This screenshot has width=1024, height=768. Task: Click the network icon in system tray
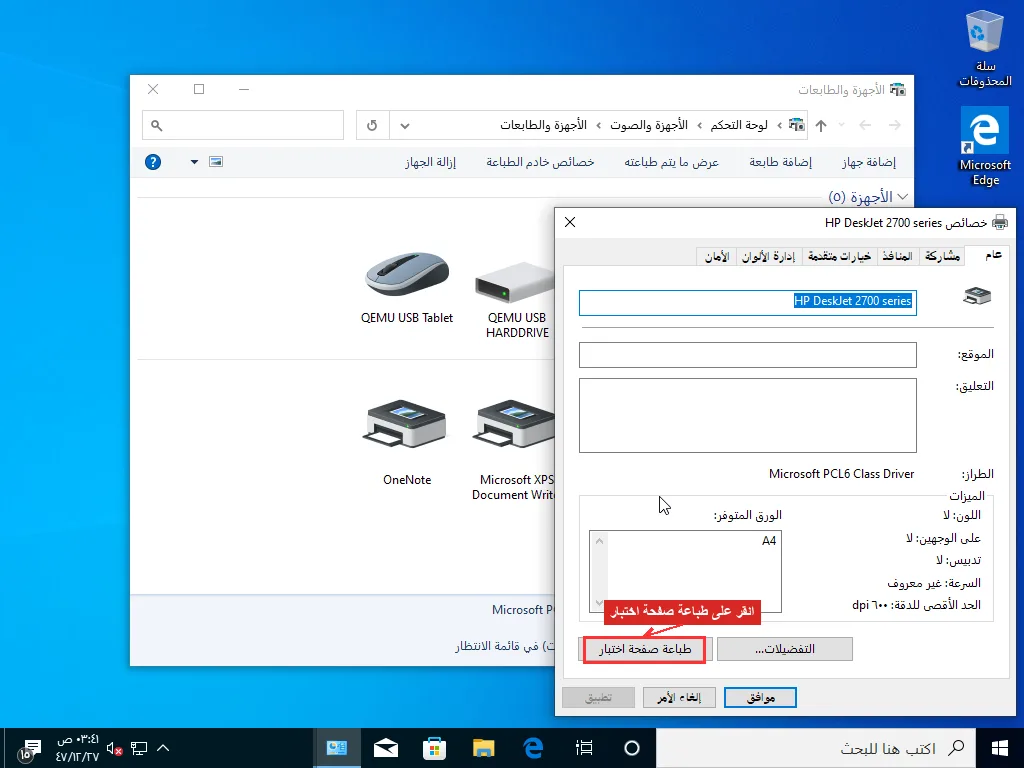(x=138, y=748)
